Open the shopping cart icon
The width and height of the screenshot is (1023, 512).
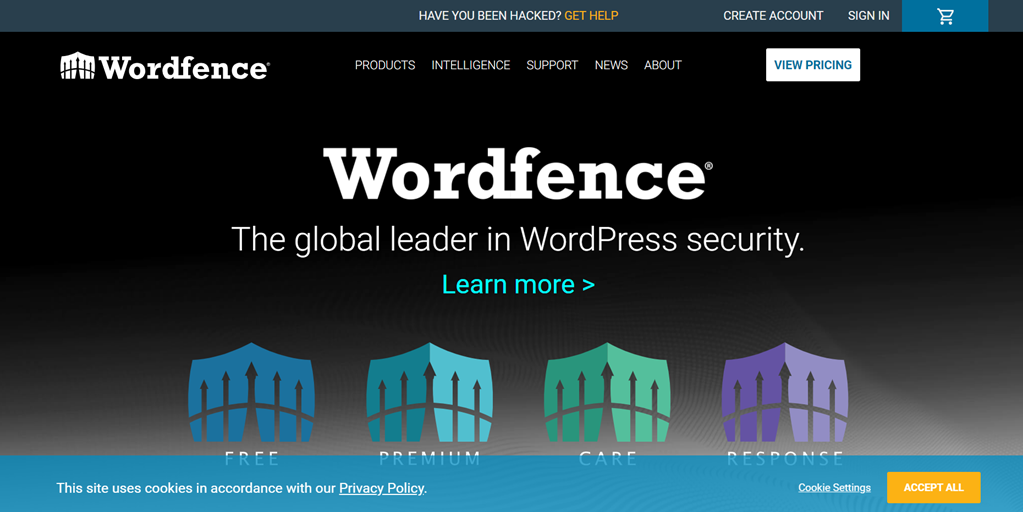tap(945, 16)
